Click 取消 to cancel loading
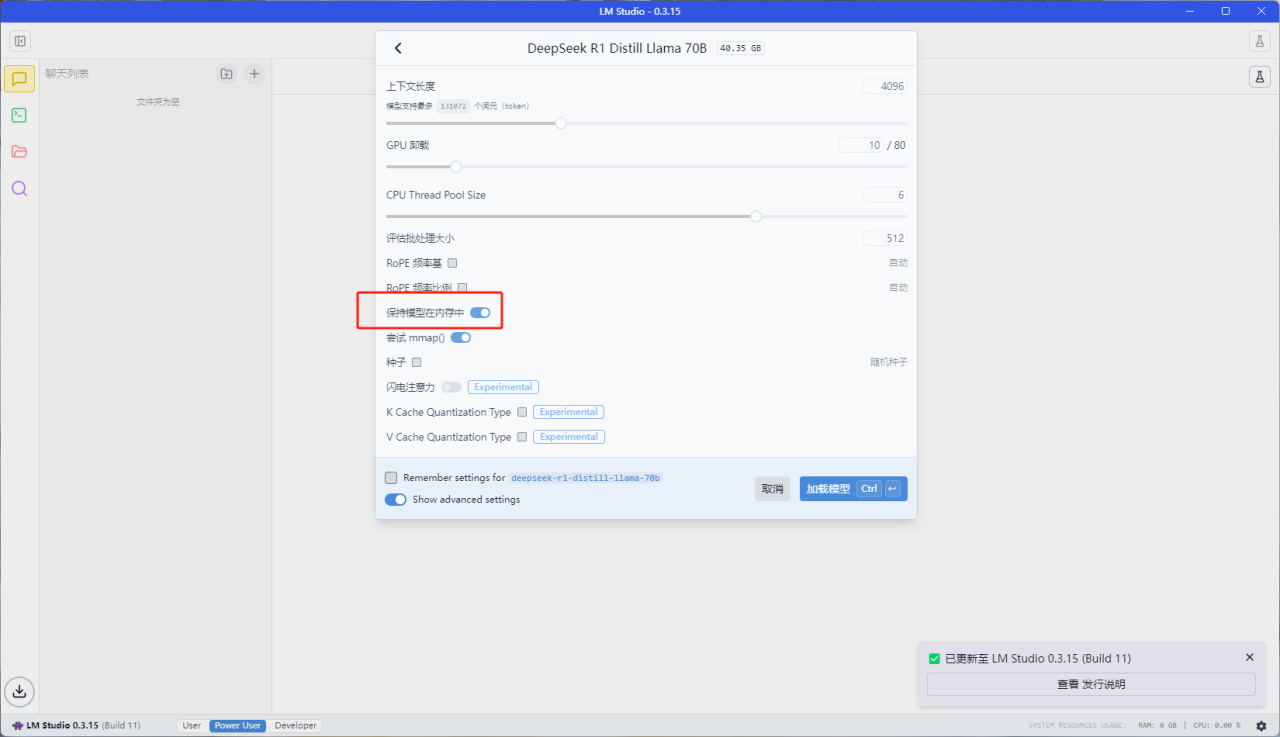The width and height of the screenshot is (1280, 737). 772,489
